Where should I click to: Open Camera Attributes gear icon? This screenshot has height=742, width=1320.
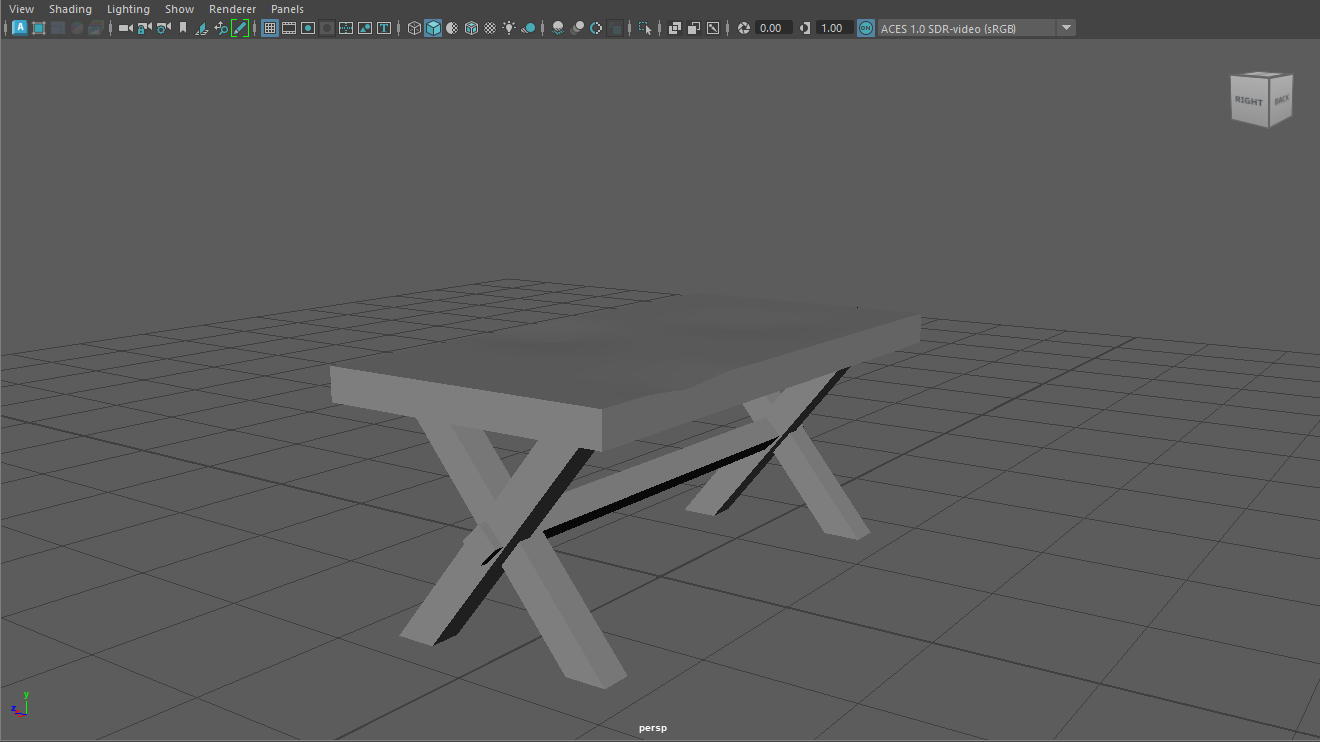point(163,28)
